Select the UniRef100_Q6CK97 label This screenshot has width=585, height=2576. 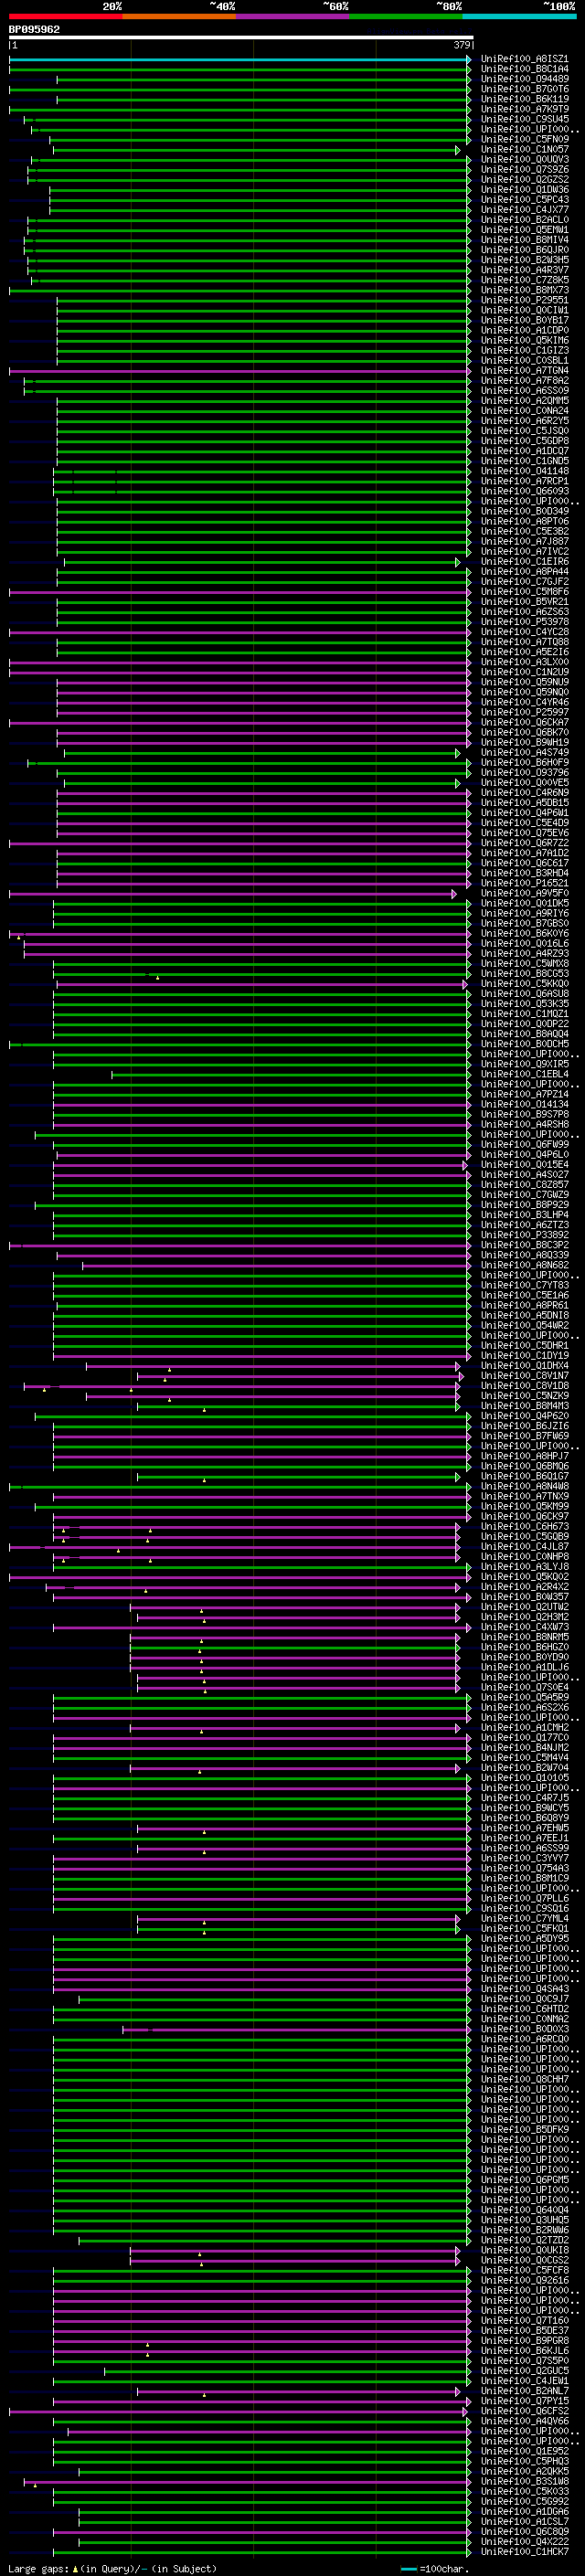pos(525,1517)
